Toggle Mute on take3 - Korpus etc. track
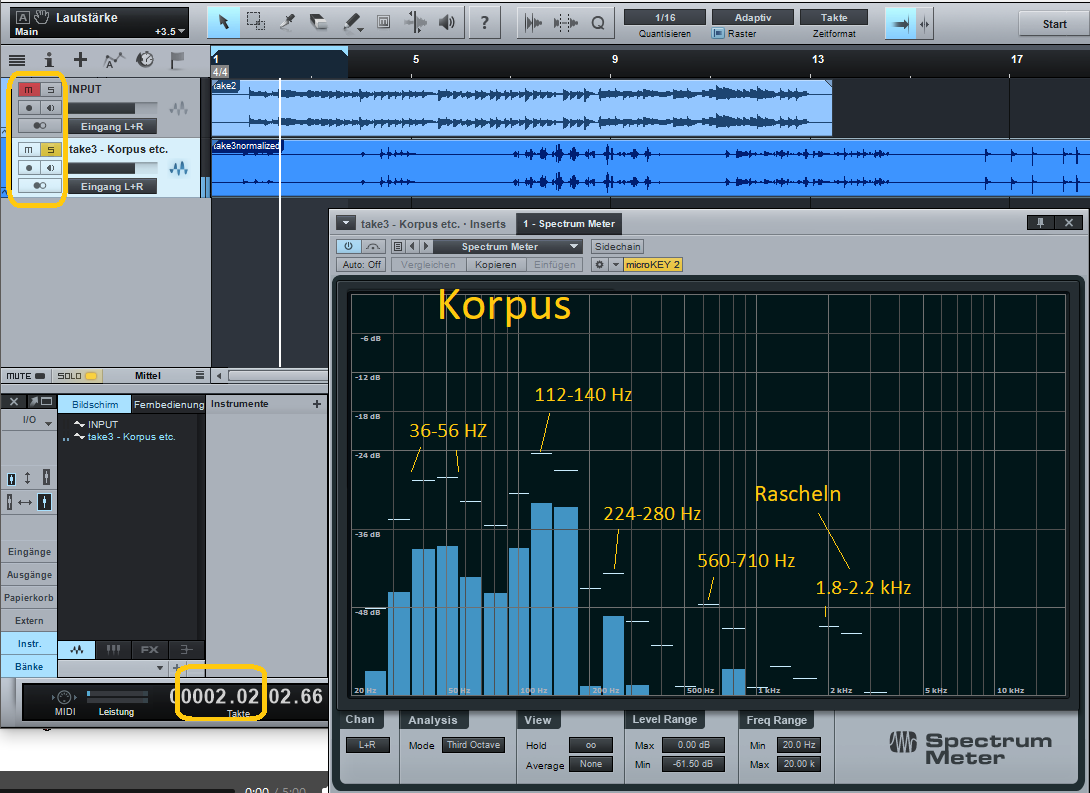1090x793 pixels. point(29,149)
